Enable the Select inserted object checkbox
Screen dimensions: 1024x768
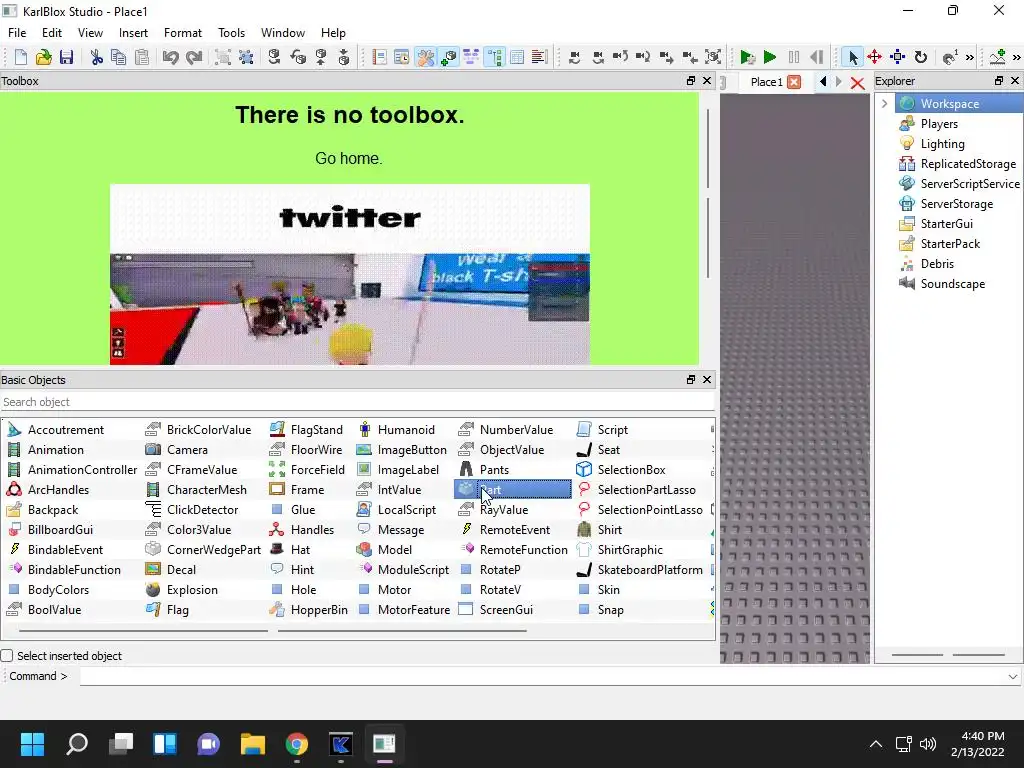pos(7,656)
